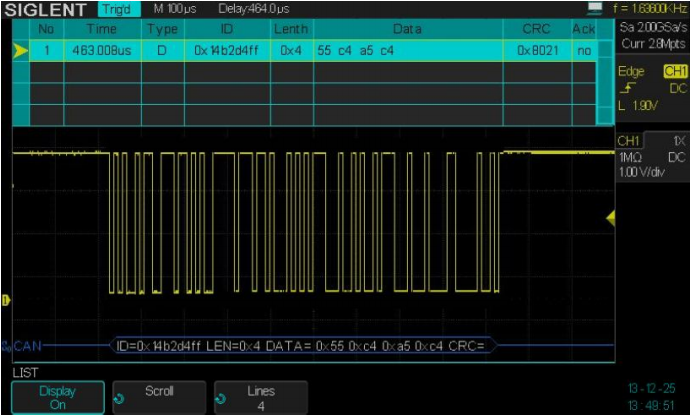This screenshot has width=691, height=415.
Task: Click the CAN decoded frame ID=0x14b2d4ff bubble
Action: 303,346
